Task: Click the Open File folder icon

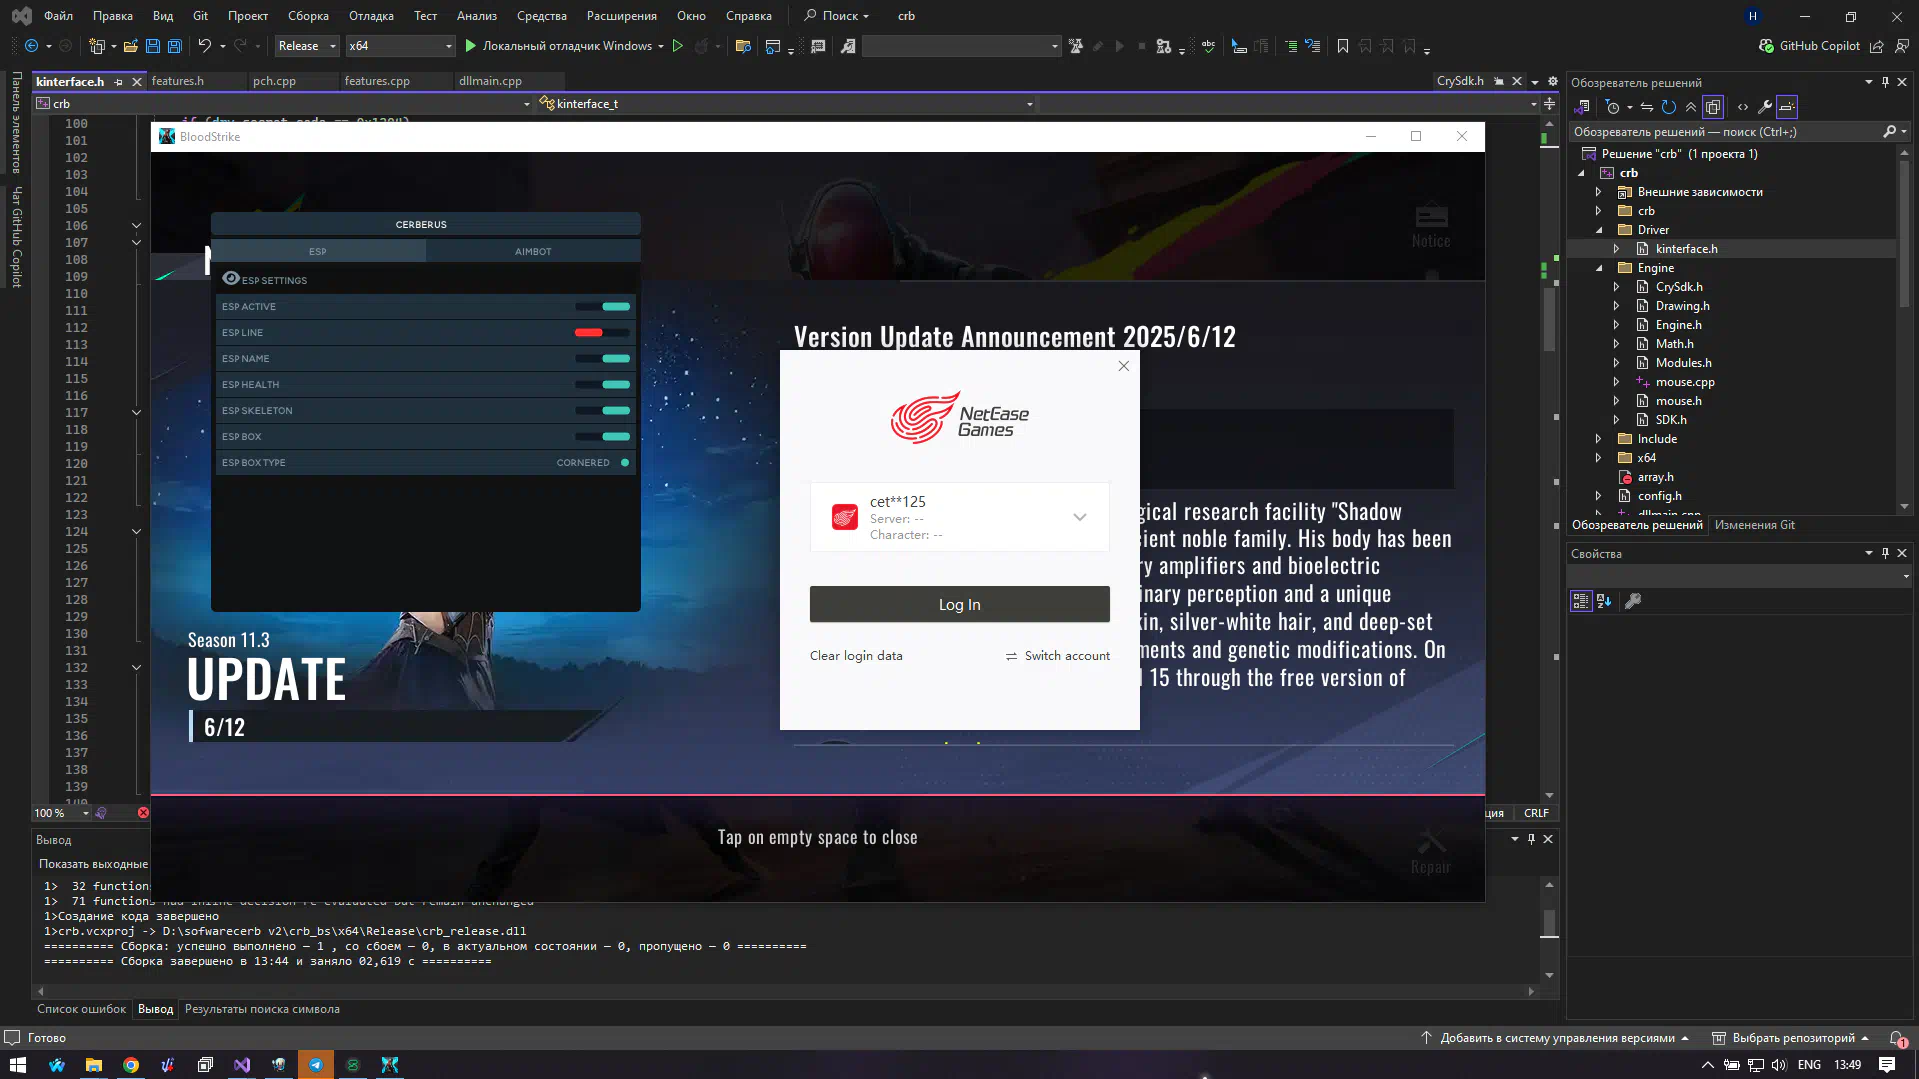Action: [130, 46]
